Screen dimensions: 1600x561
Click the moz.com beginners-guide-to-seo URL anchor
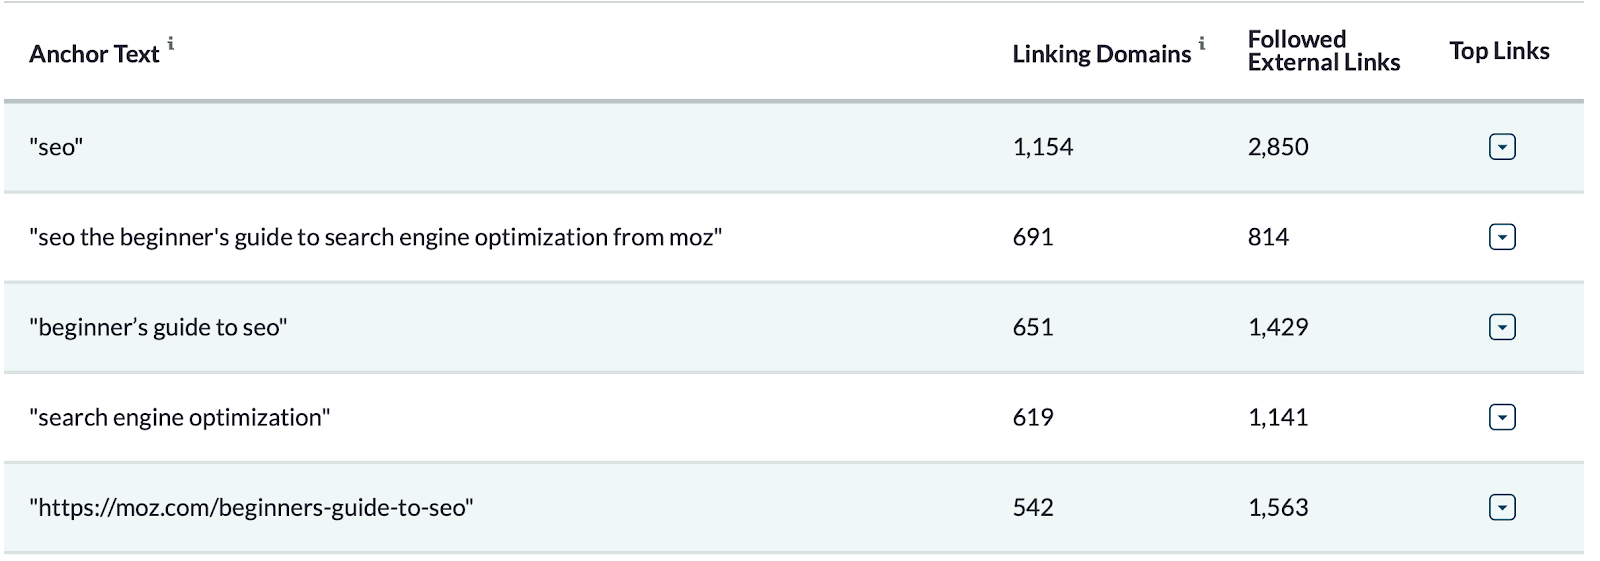pos(251,507)
